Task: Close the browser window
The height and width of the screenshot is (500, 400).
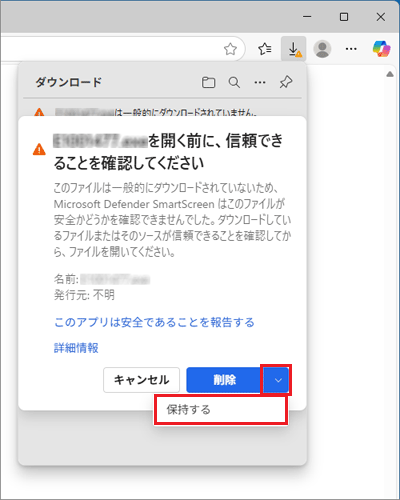Action: tap(381, 17)
